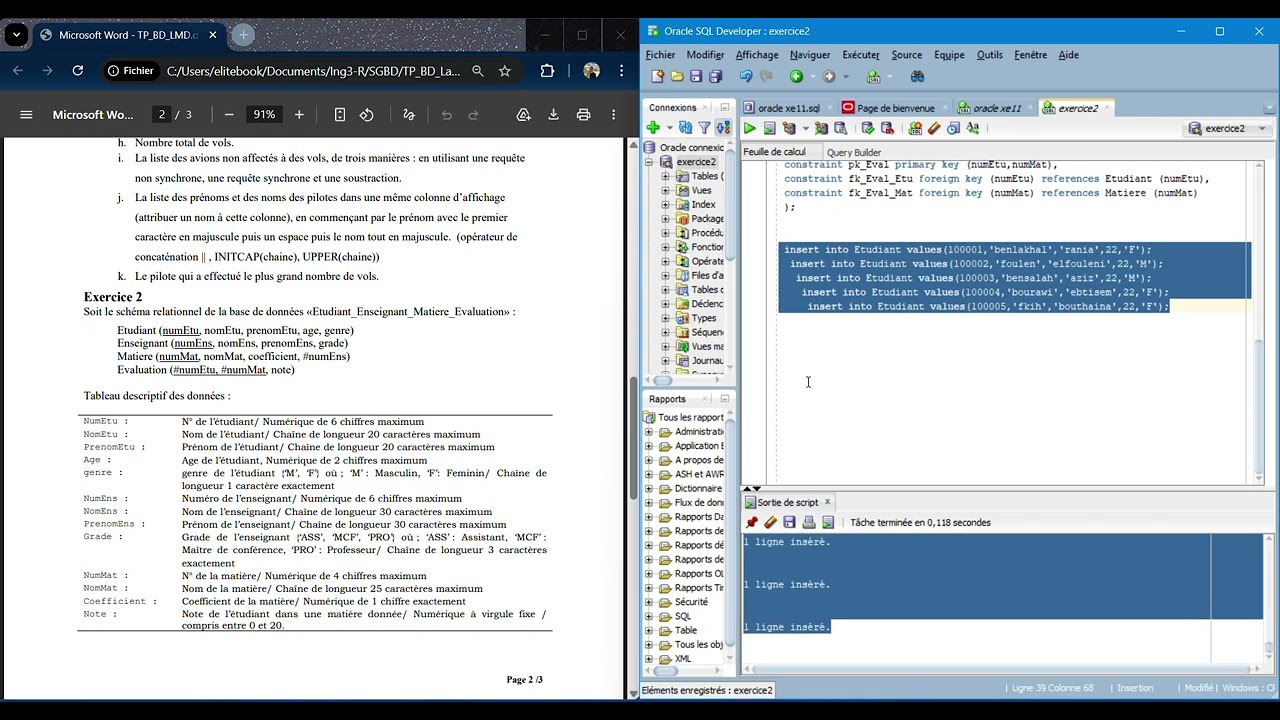
Task: Click the eraser Clear icon in worksheet toolbar
Action: [934, 128]
